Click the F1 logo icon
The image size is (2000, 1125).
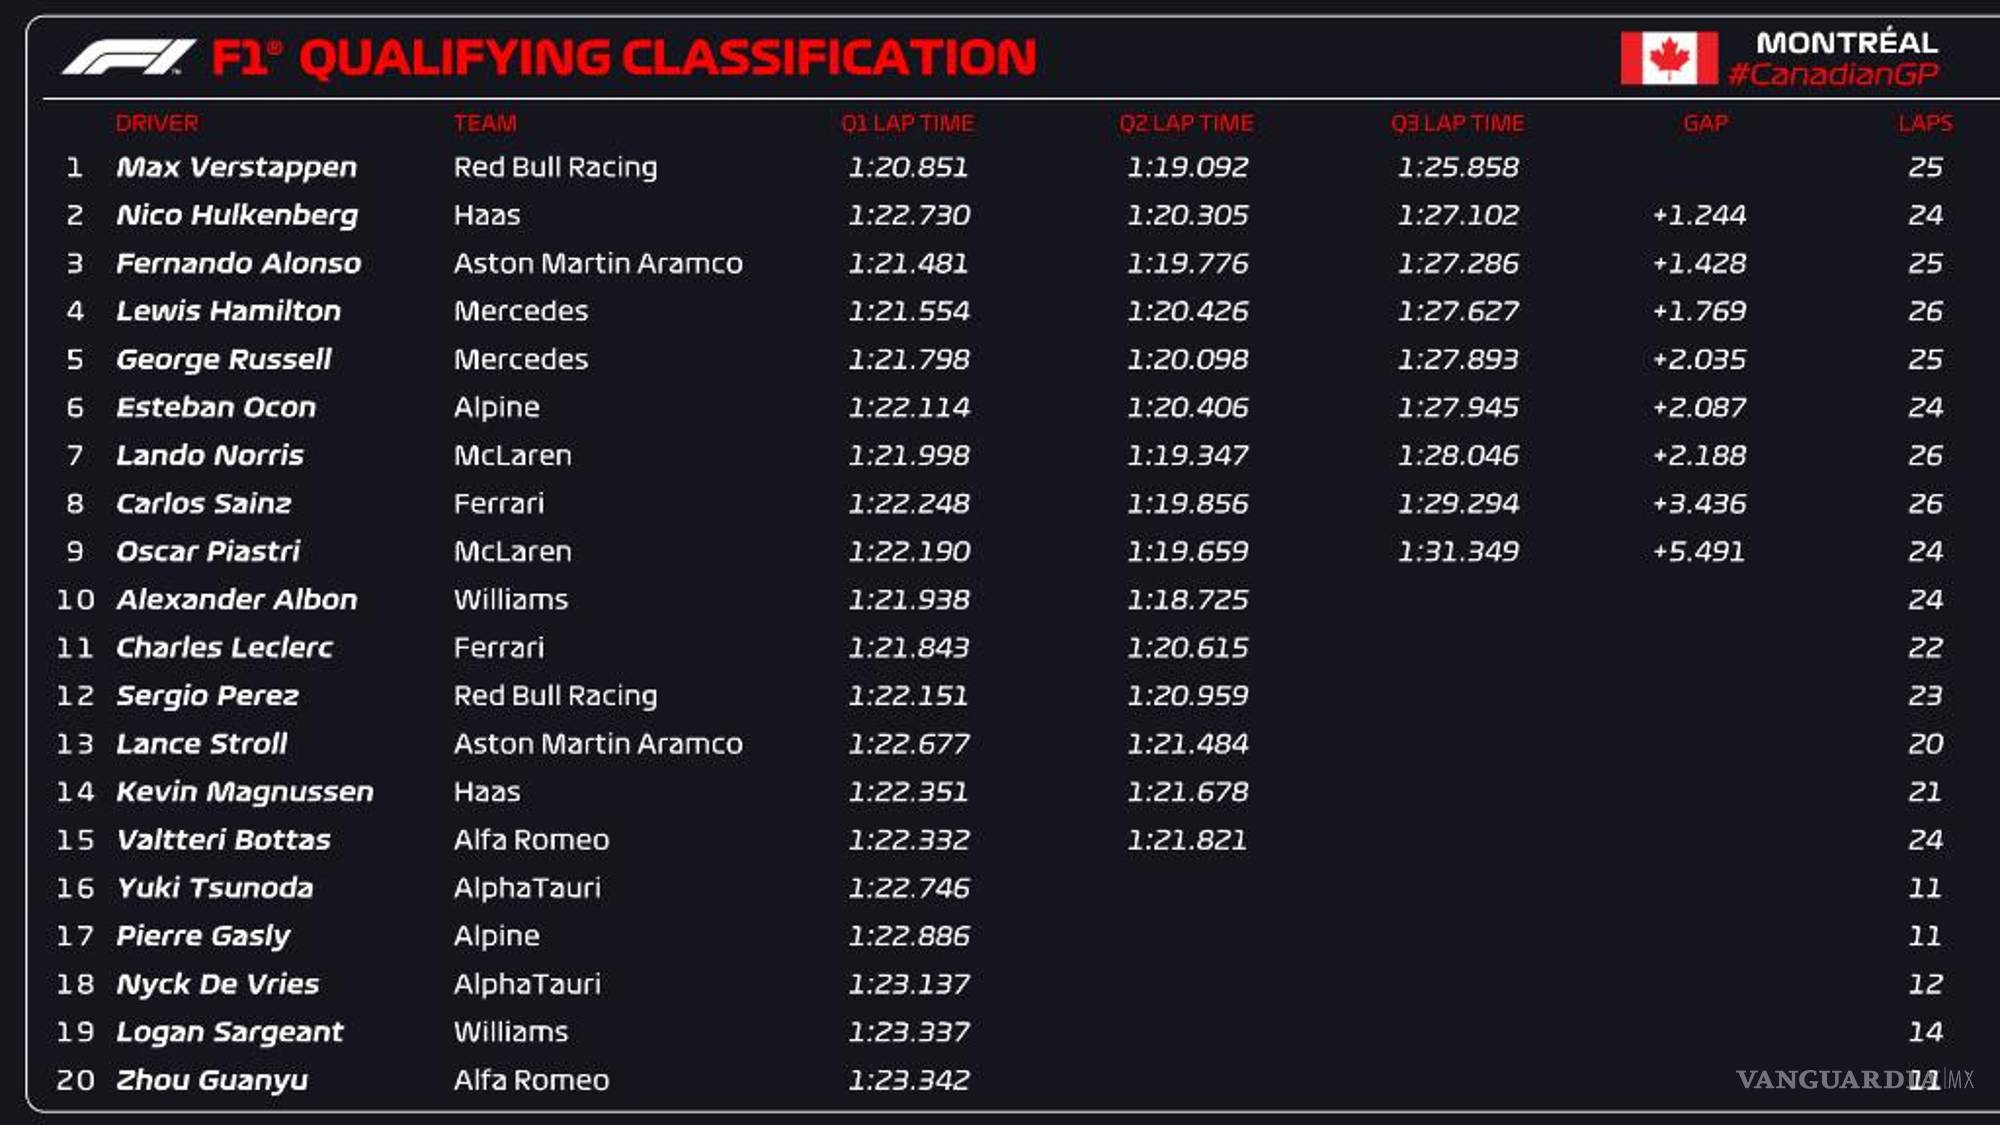click(128, 57)
